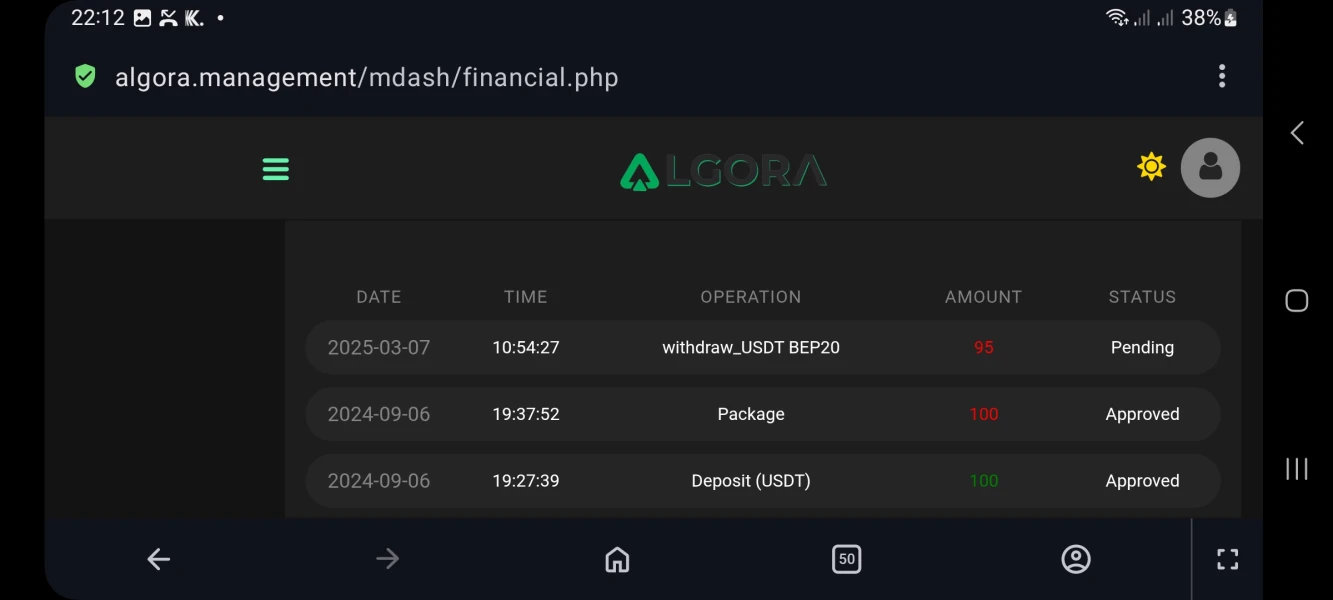
Task: Select the Deposit (USDT) operation row
Action: [751, 481]
